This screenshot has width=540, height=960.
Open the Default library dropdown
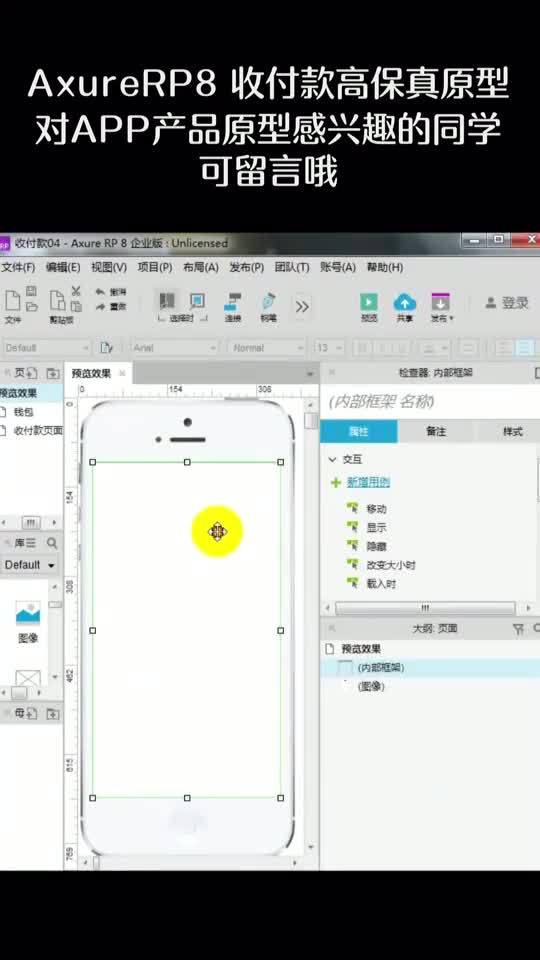point(30,565)
